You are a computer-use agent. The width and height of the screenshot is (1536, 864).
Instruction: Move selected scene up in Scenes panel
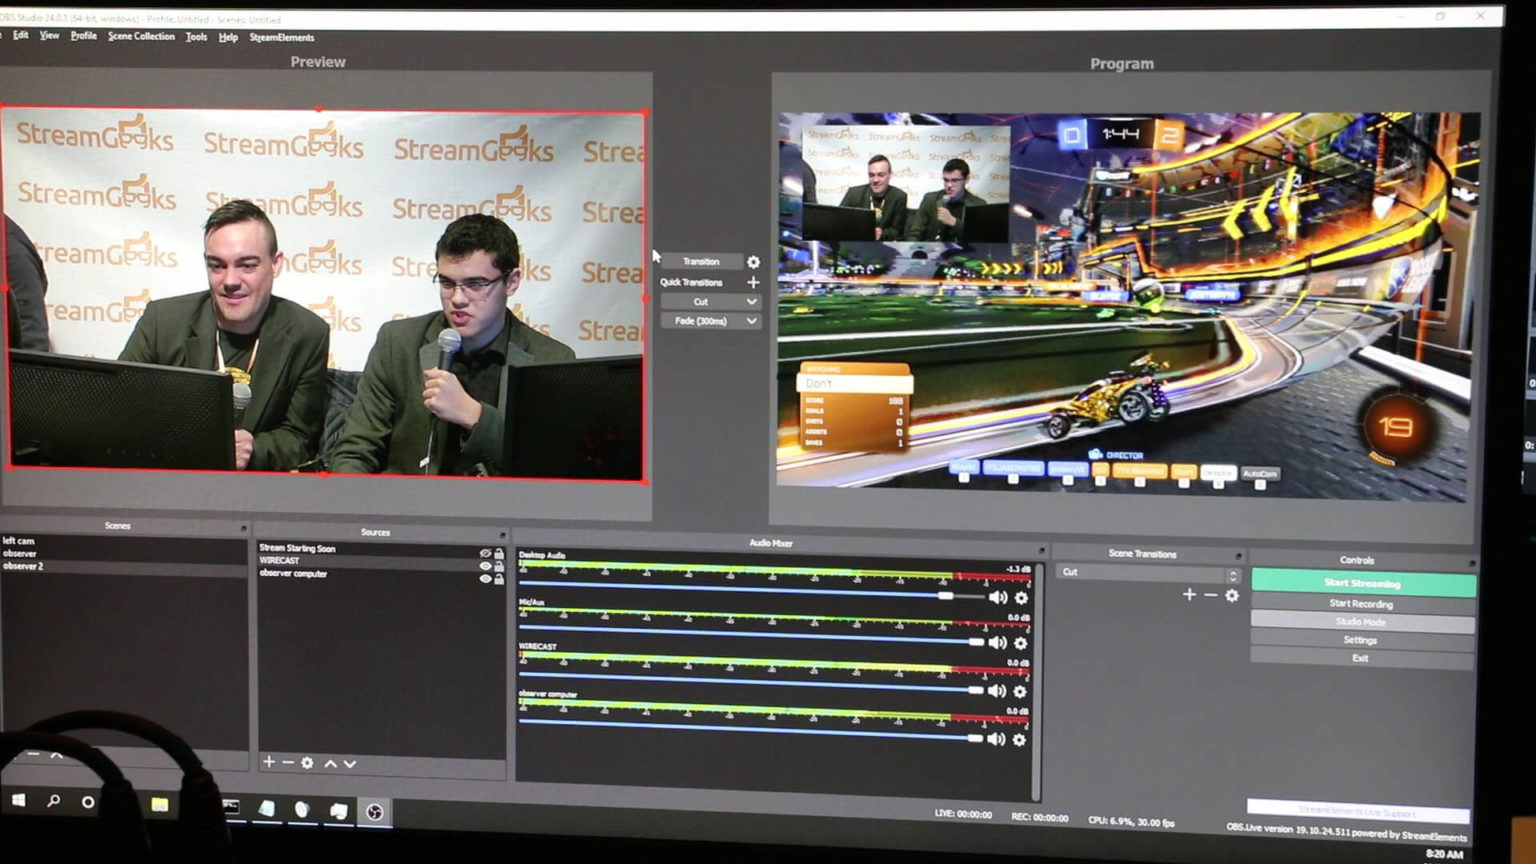click(57, 754)
